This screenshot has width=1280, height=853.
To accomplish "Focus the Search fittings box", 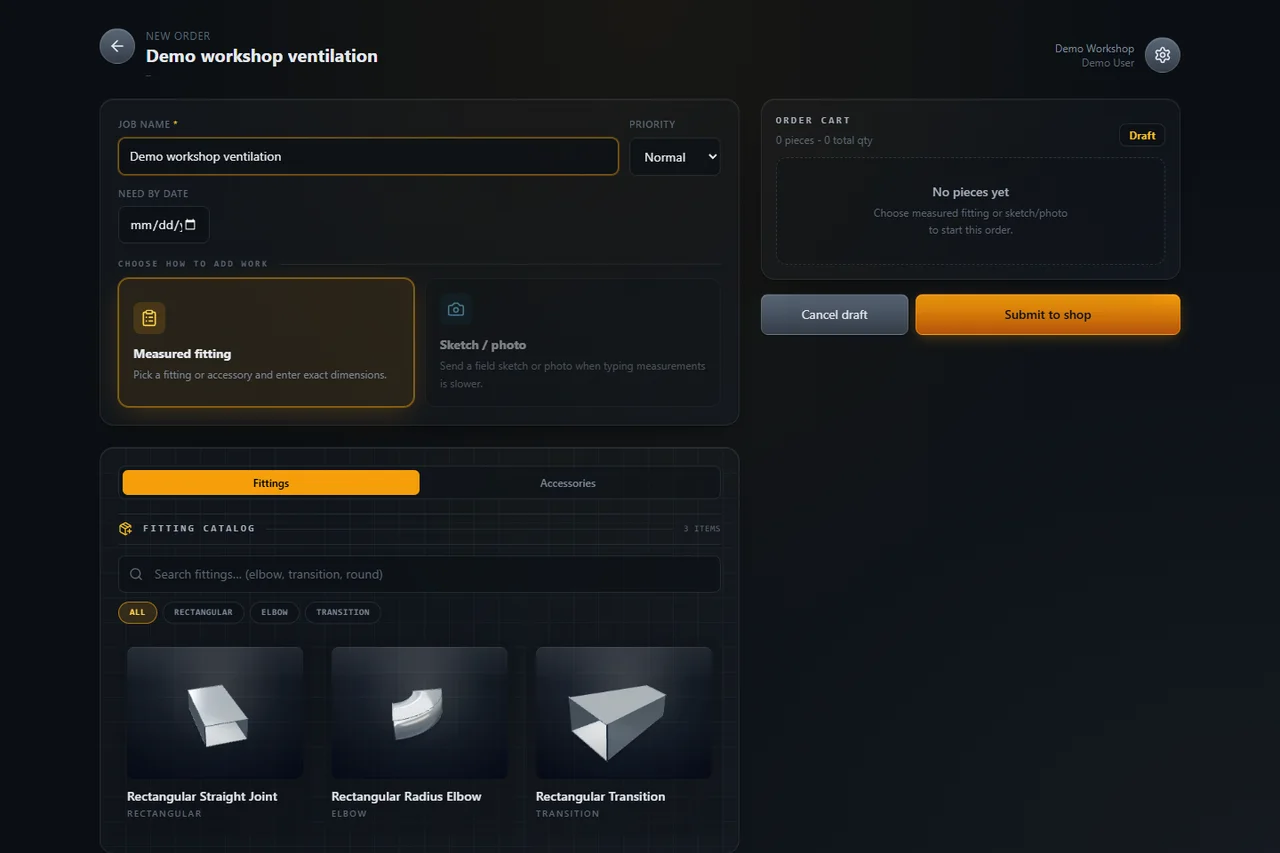I will (419, 574).
